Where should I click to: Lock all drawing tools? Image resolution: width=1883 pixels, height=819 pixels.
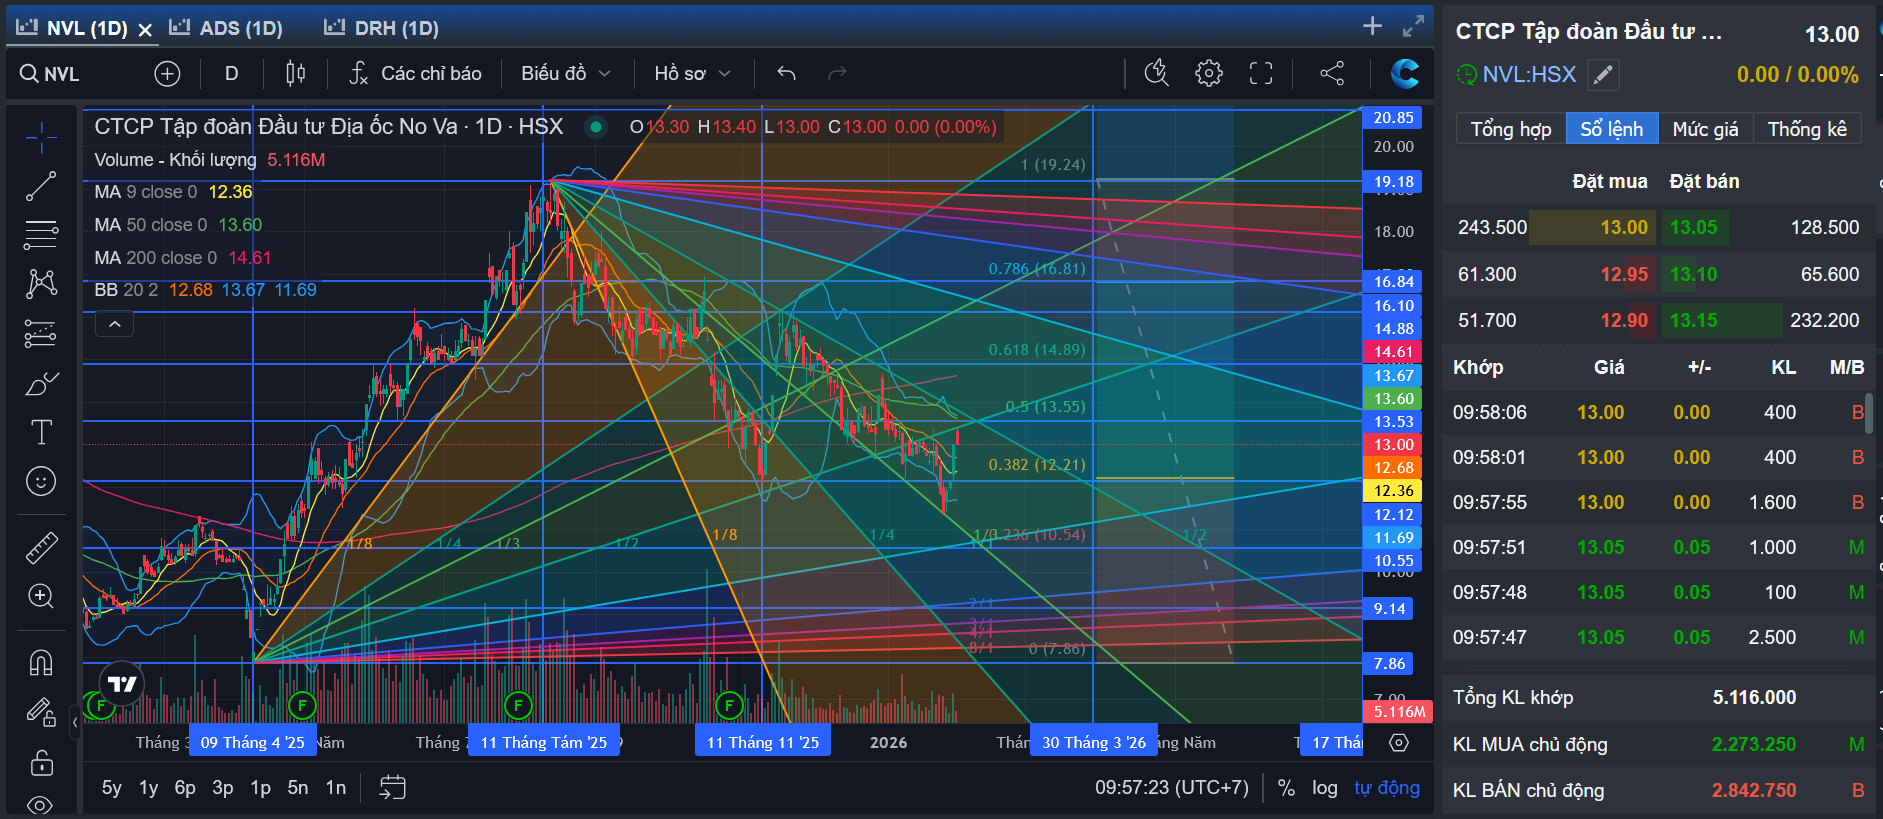tap(41, 762)
